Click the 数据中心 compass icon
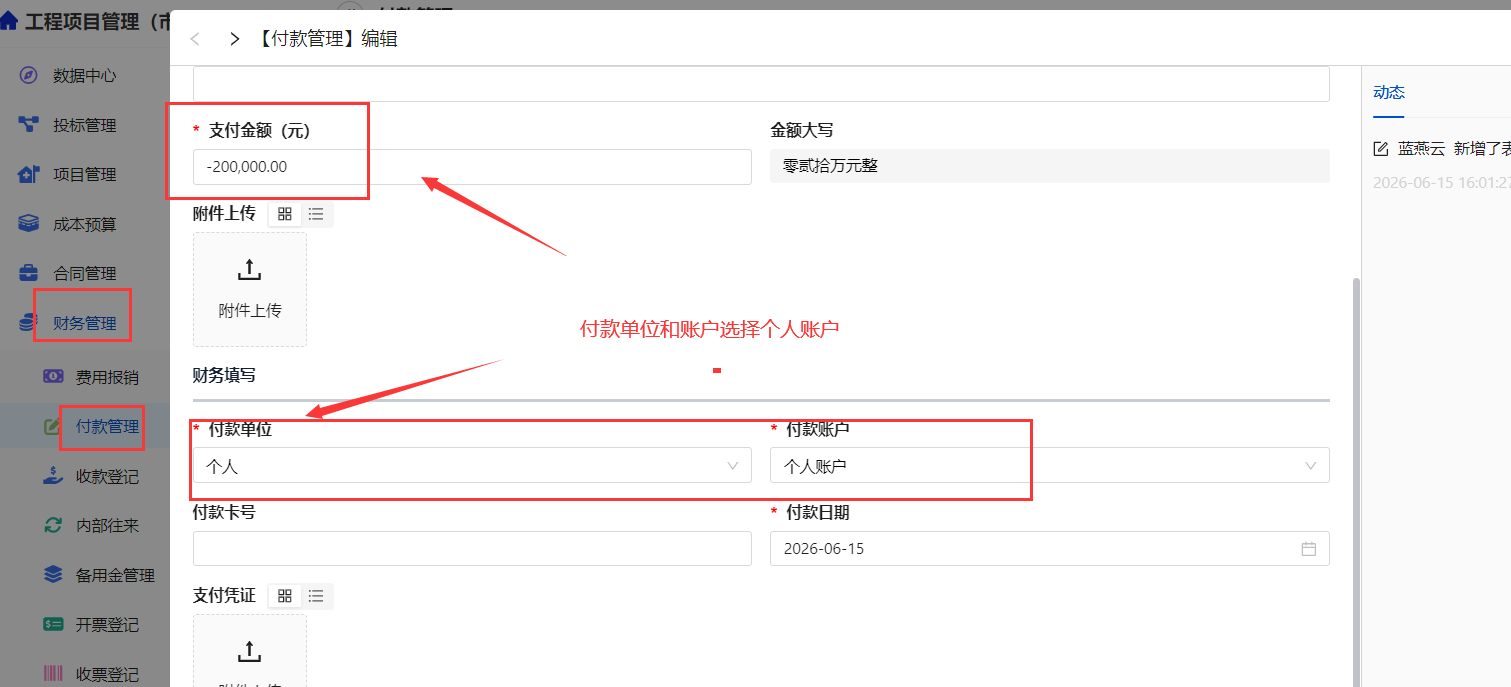 (x=29, y=75)
